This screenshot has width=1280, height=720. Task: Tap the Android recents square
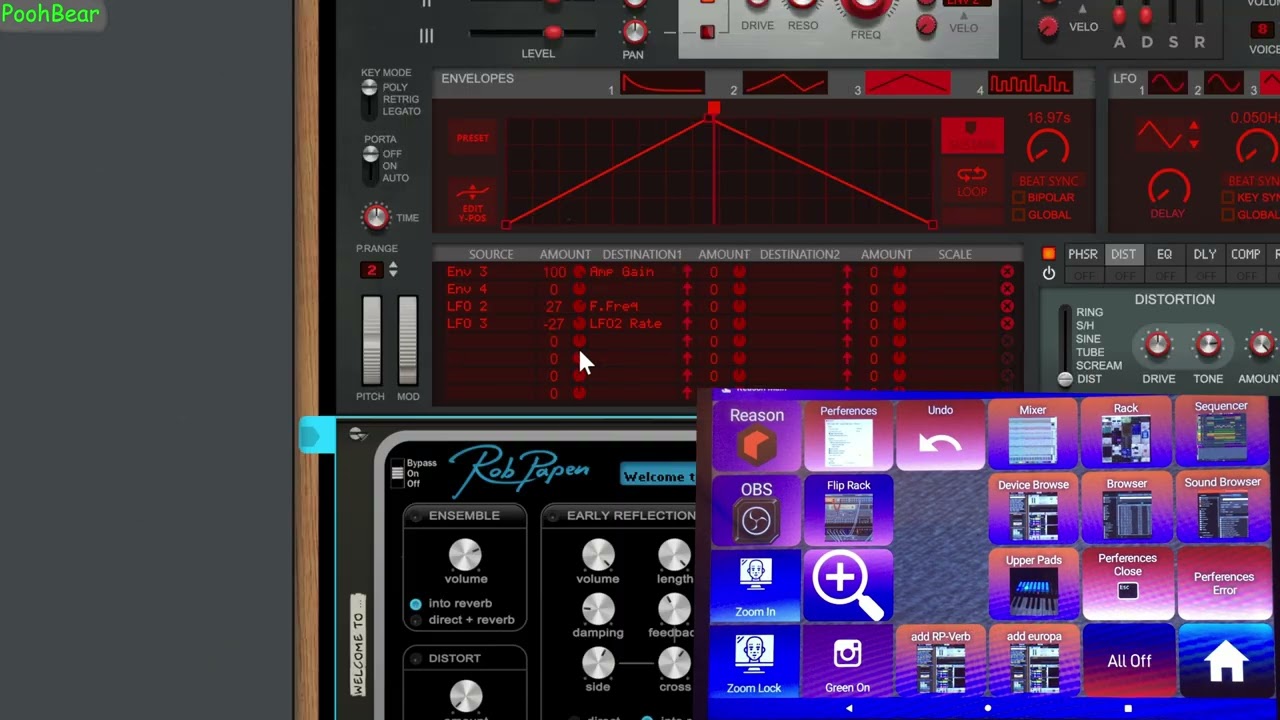click(x=1128, y=709)
